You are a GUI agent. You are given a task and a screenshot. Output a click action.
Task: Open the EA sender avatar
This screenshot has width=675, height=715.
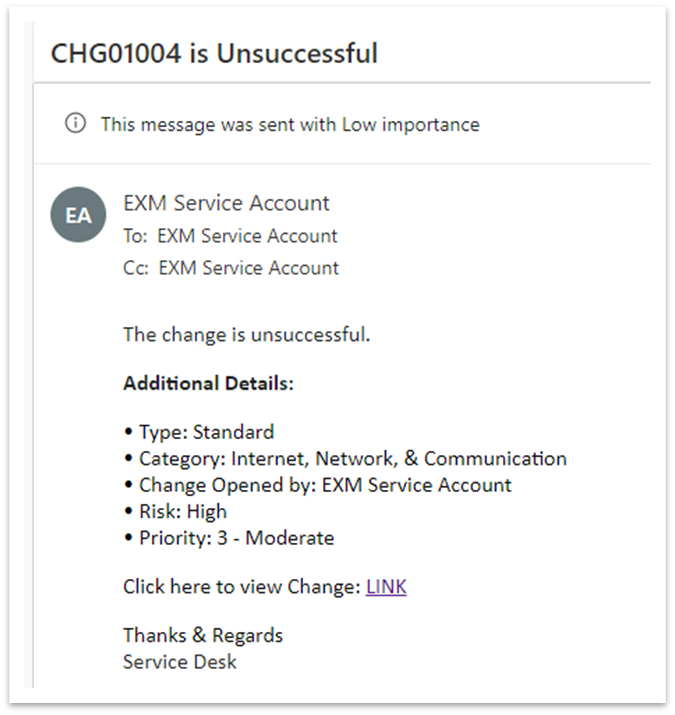point(78,214)
